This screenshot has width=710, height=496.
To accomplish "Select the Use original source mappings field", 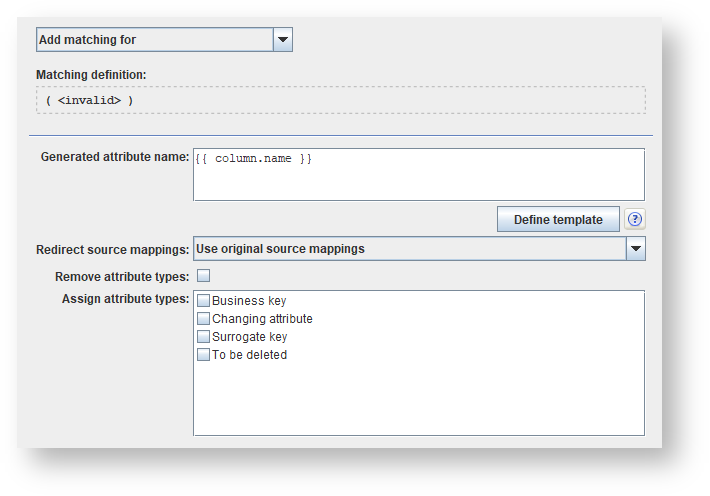I will (x=410, y=249).
